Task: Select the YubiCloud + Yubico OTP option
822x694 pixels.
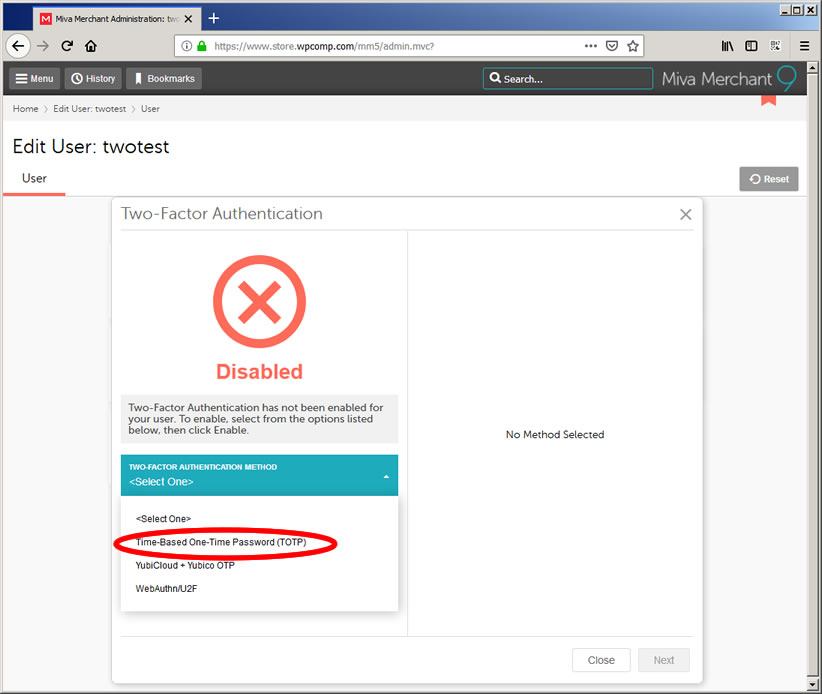Action: pos(185,565)
